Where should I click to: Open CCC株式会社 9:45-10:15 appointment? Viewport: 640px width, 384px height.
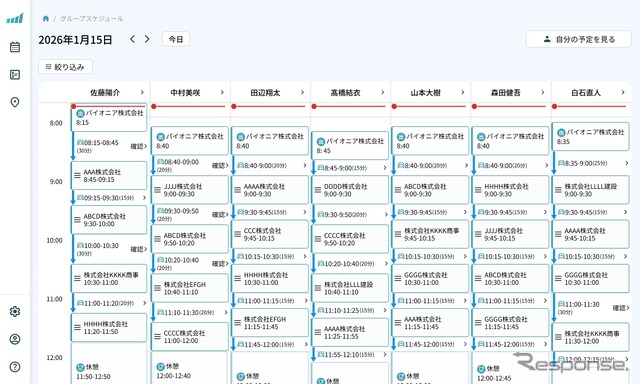270,234
